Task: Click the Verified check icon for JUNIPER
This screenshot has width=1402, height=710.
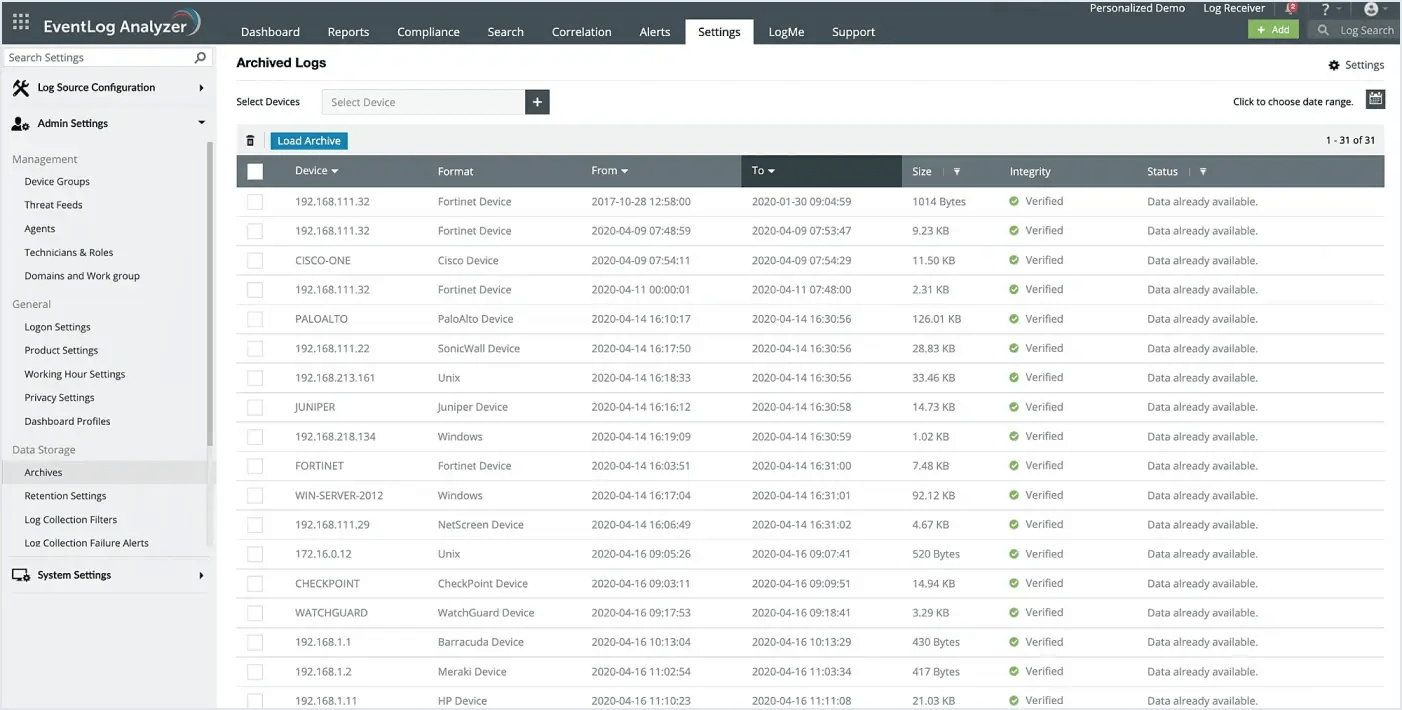Action: pyautogui.click(x=1014, y=407)
